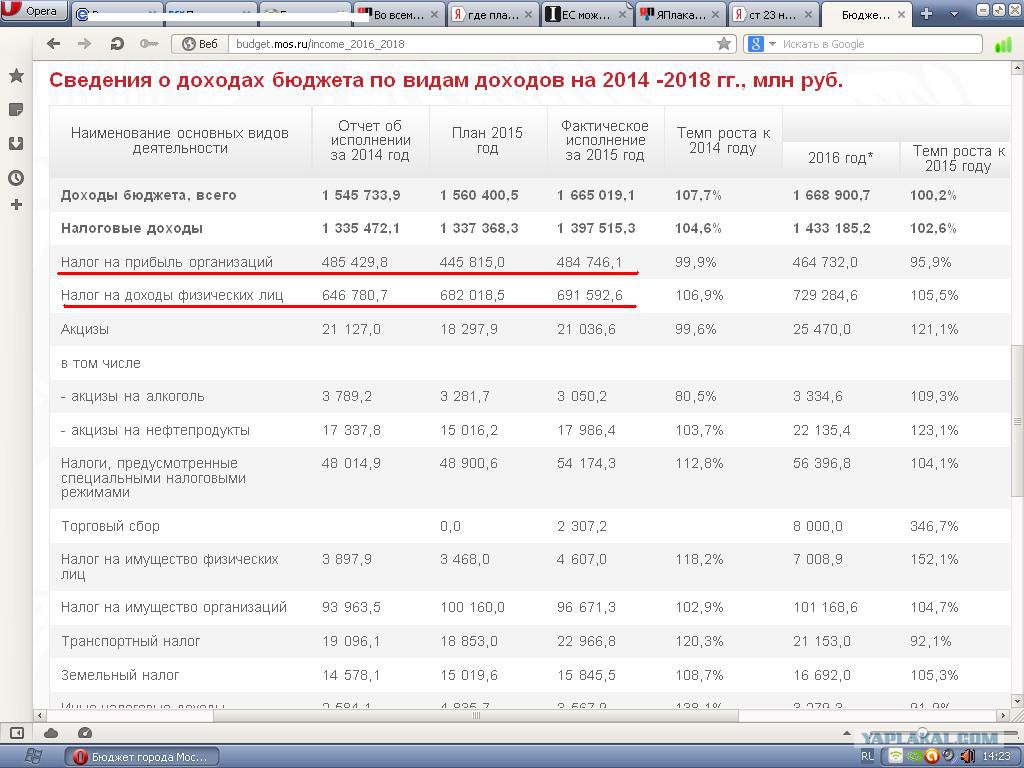Click the value 1 665 019,1

click(596, 195)
